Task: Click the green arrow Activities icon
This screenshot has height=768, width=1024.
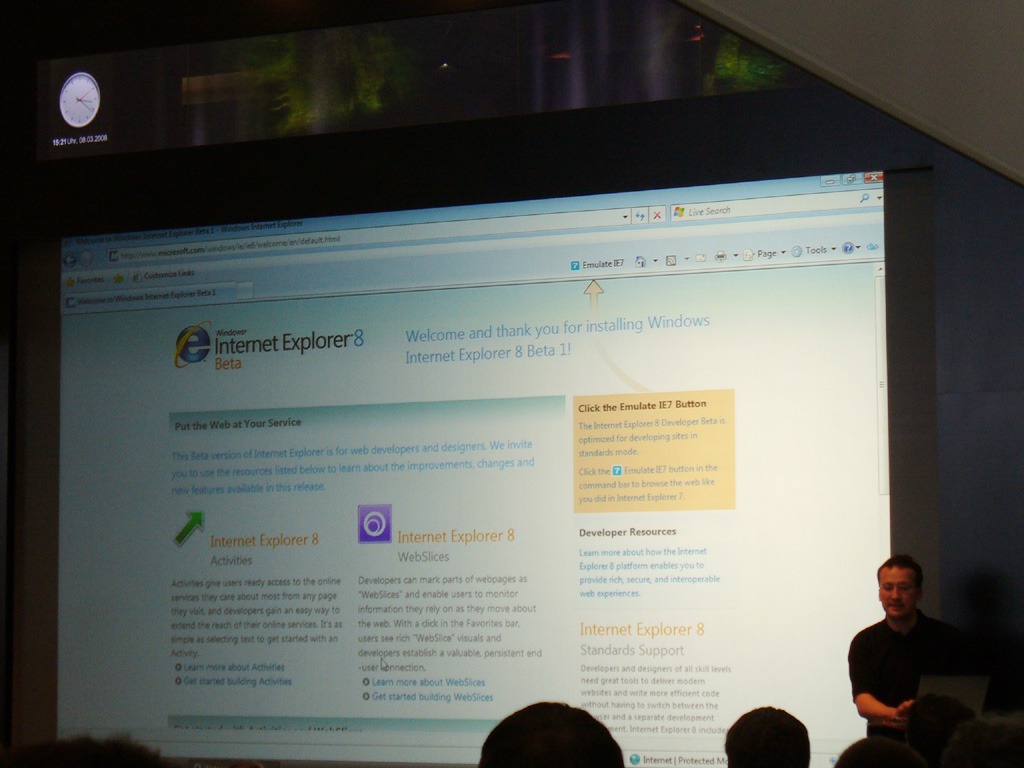Action: click(189, 528)
